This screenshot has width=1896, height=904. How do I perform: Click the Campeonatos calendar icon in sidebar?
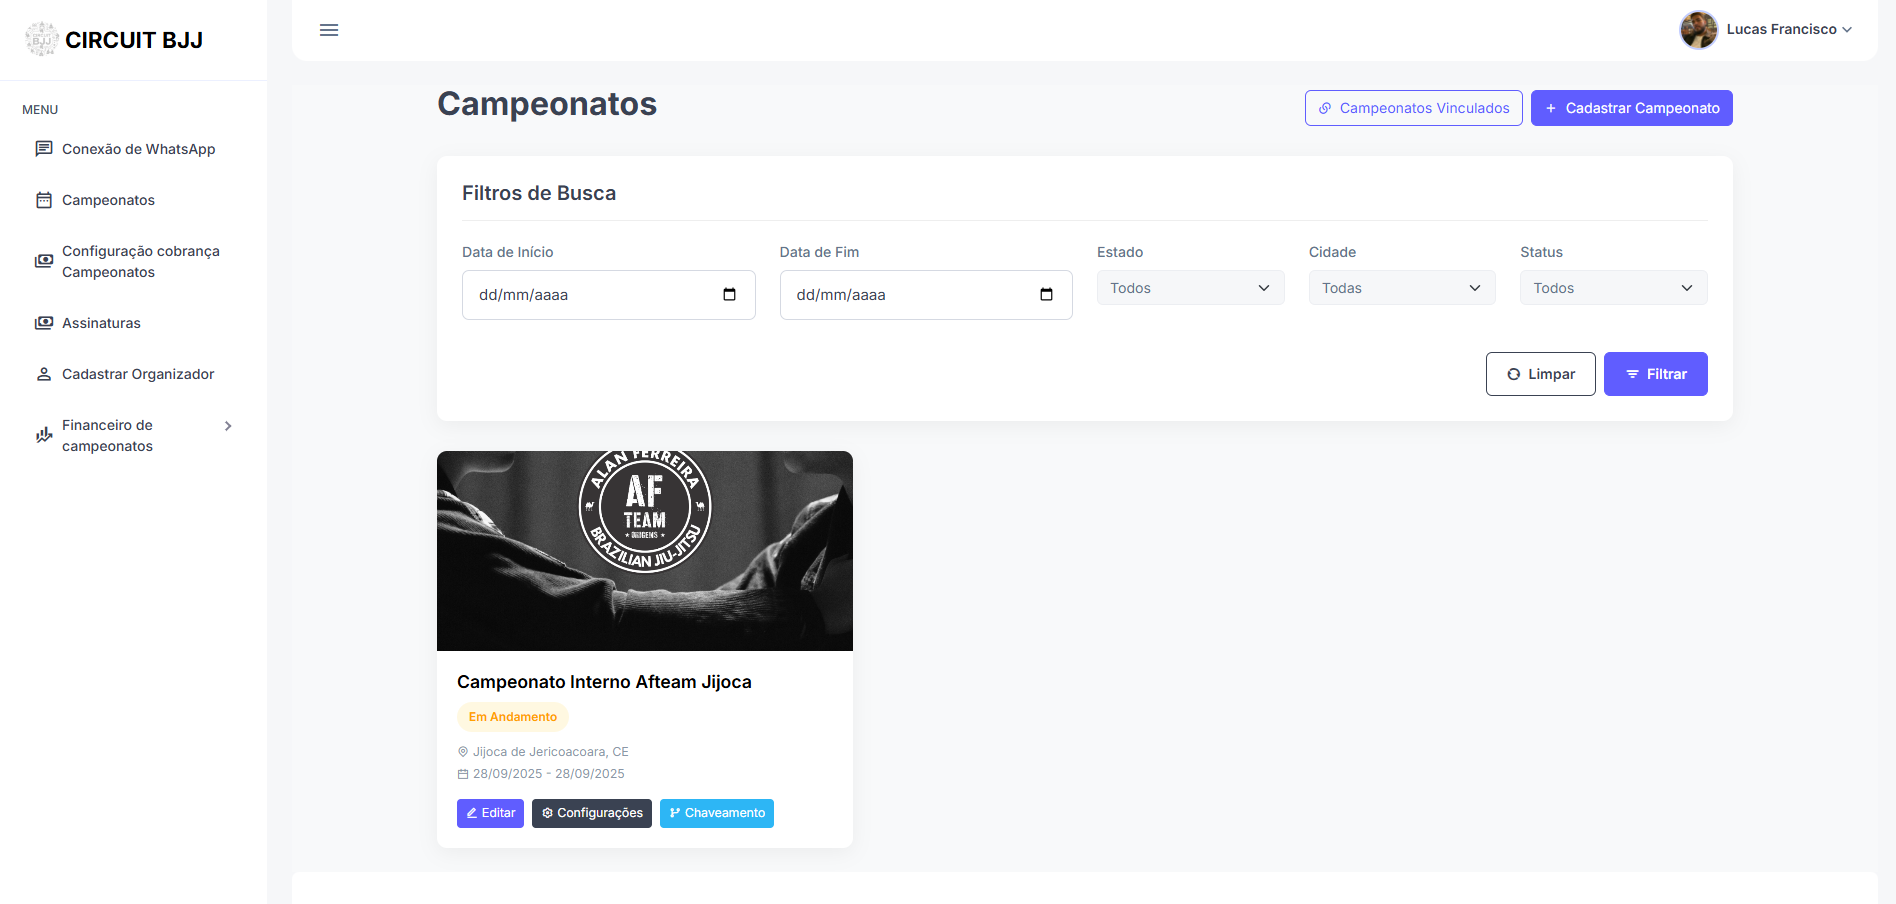[x=44, y=200]
